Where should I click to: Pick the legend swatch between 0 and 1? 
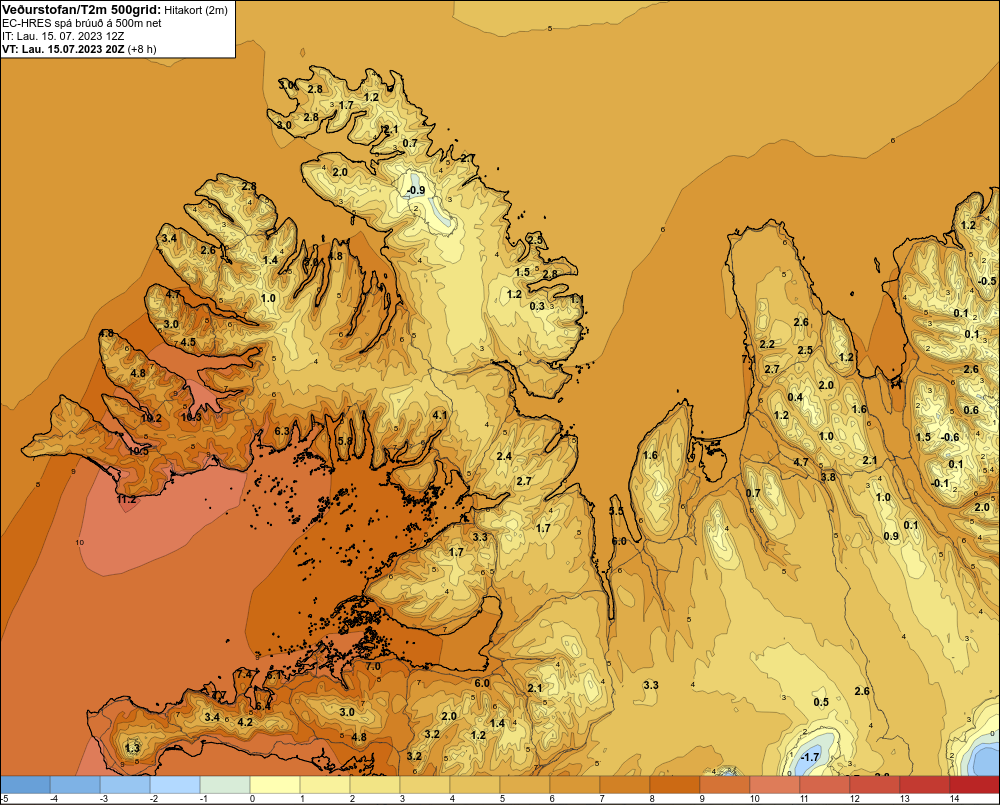point(275,785)
